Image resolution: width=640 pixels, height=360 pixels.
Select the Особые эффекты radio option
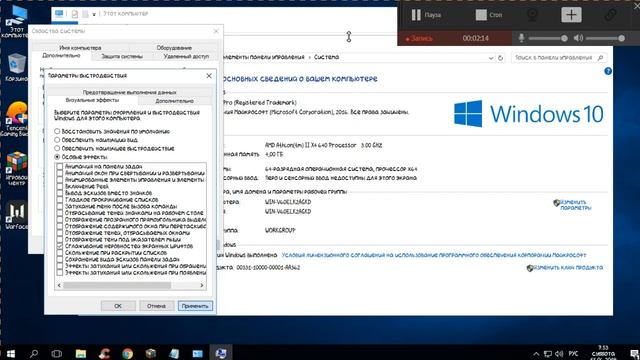(x=57, y=157)
